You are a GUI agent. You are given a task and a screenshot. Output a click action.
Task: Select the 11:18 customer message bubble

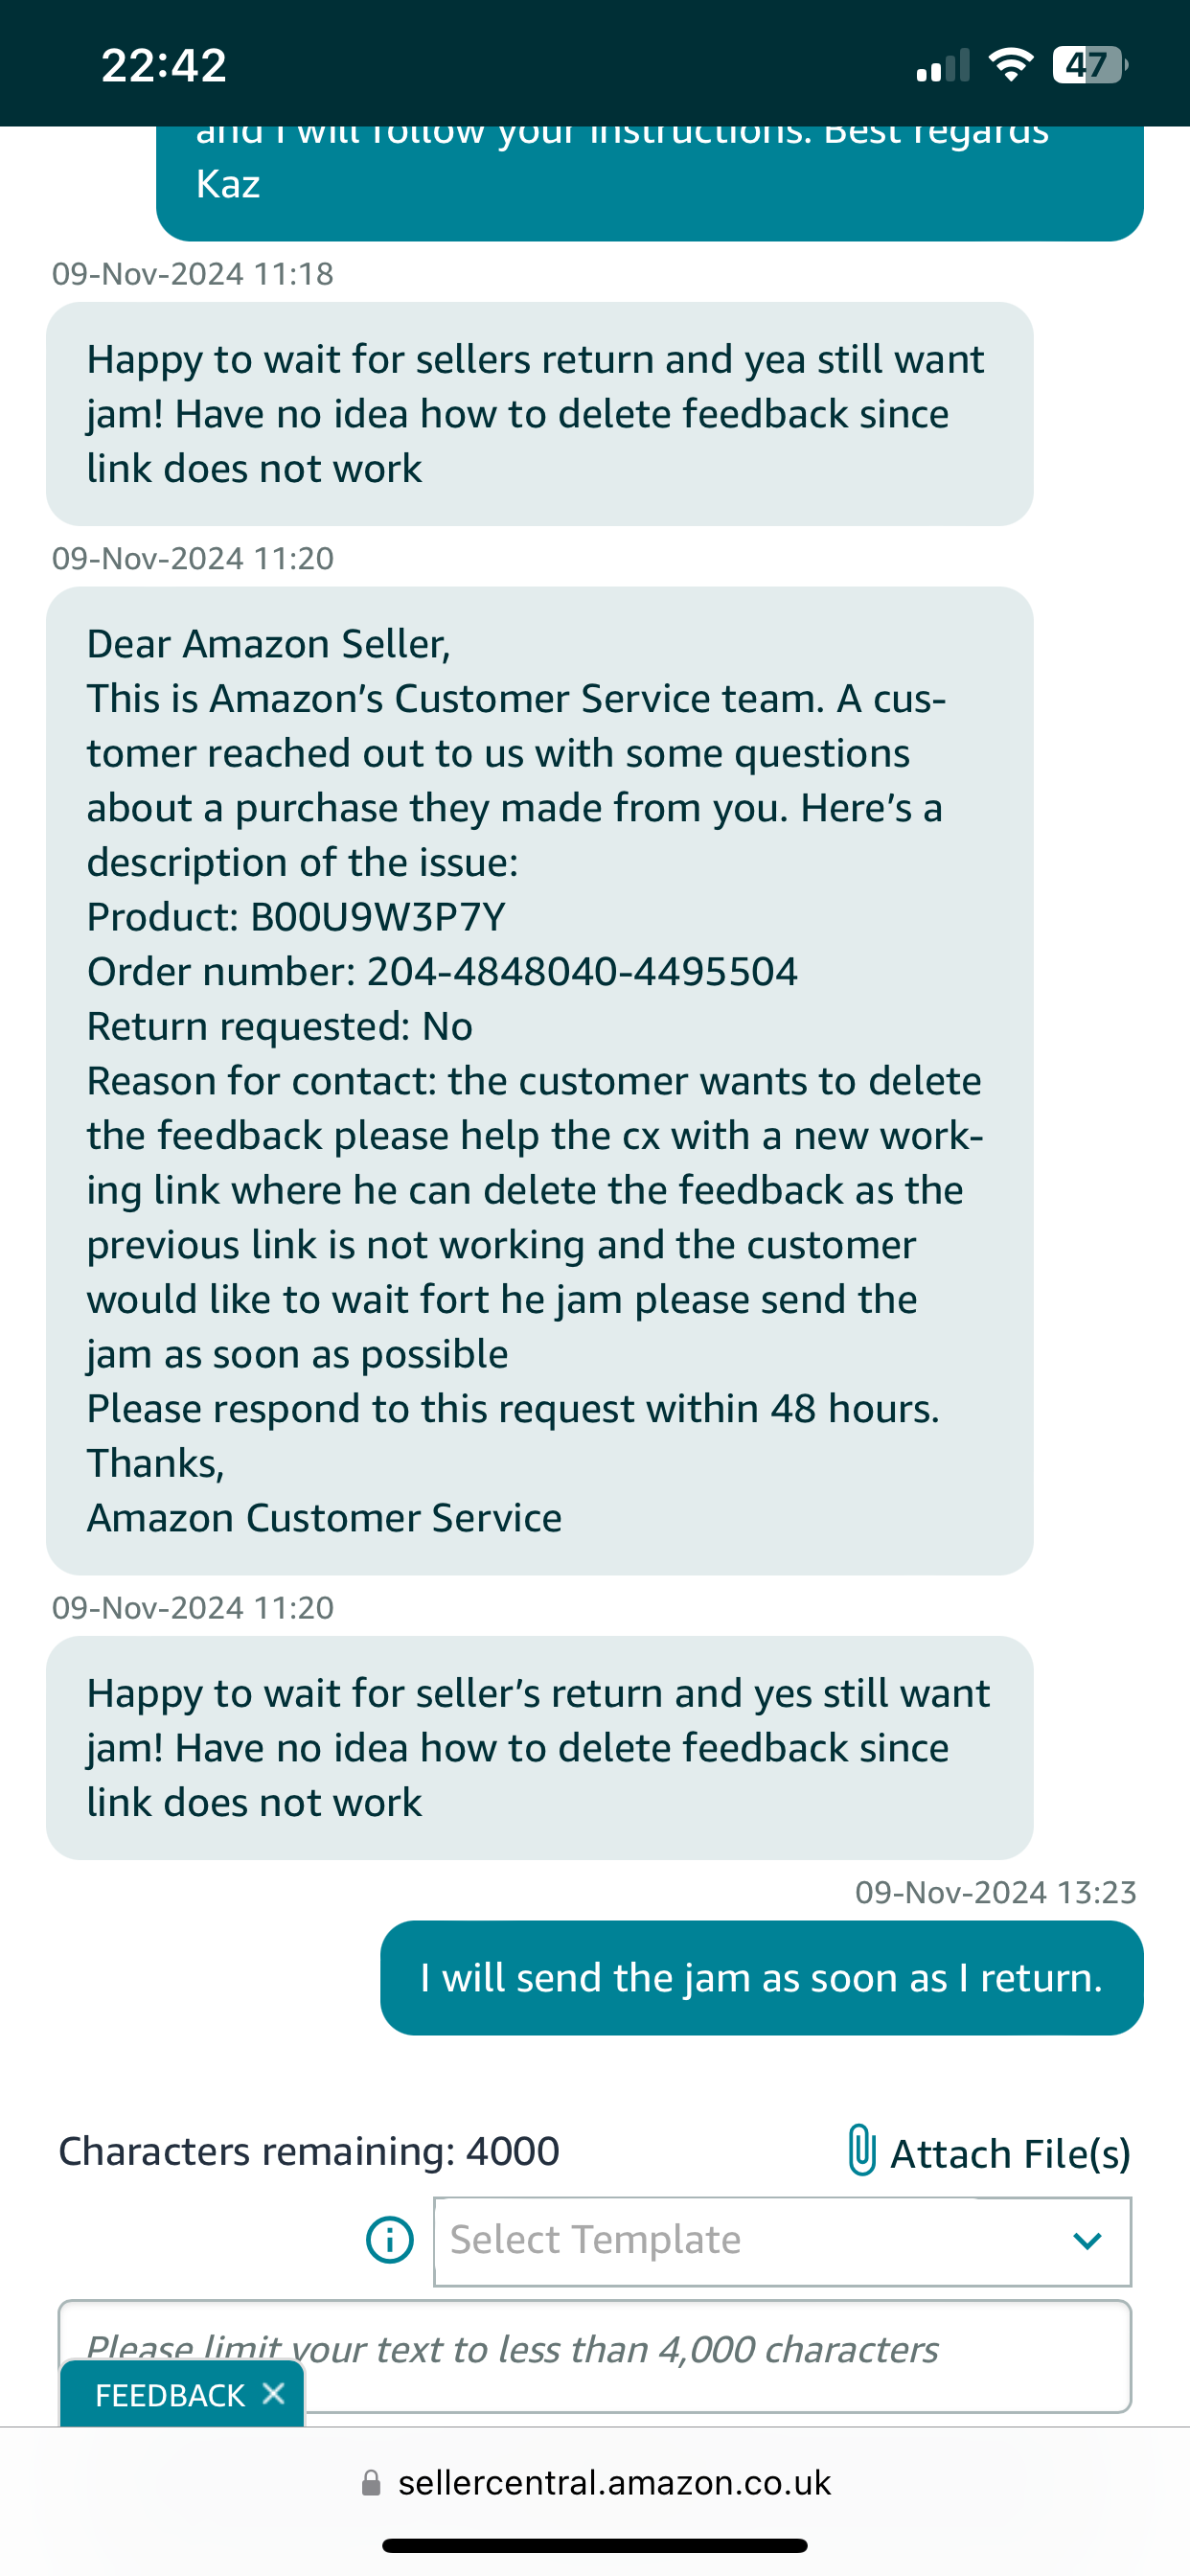coord(540,414)
